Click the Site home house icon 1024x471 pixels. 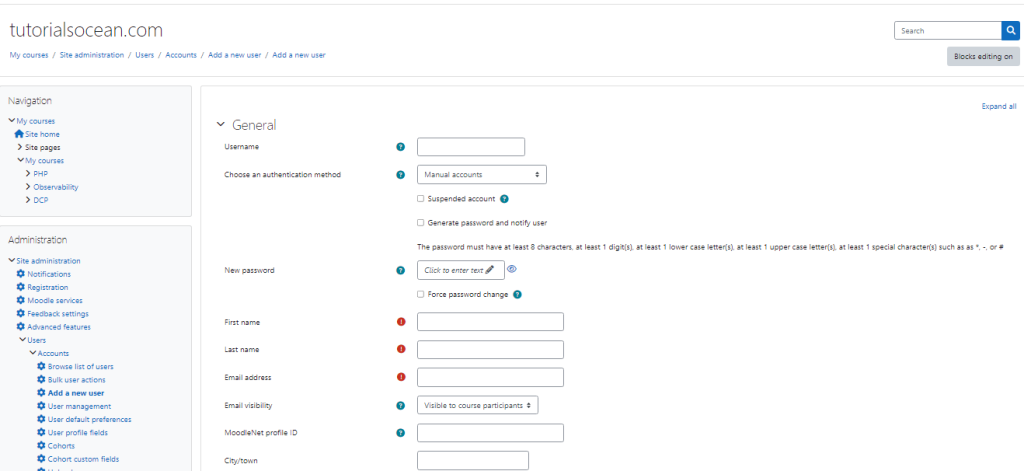pyautogui.click(x=19, y=134)
